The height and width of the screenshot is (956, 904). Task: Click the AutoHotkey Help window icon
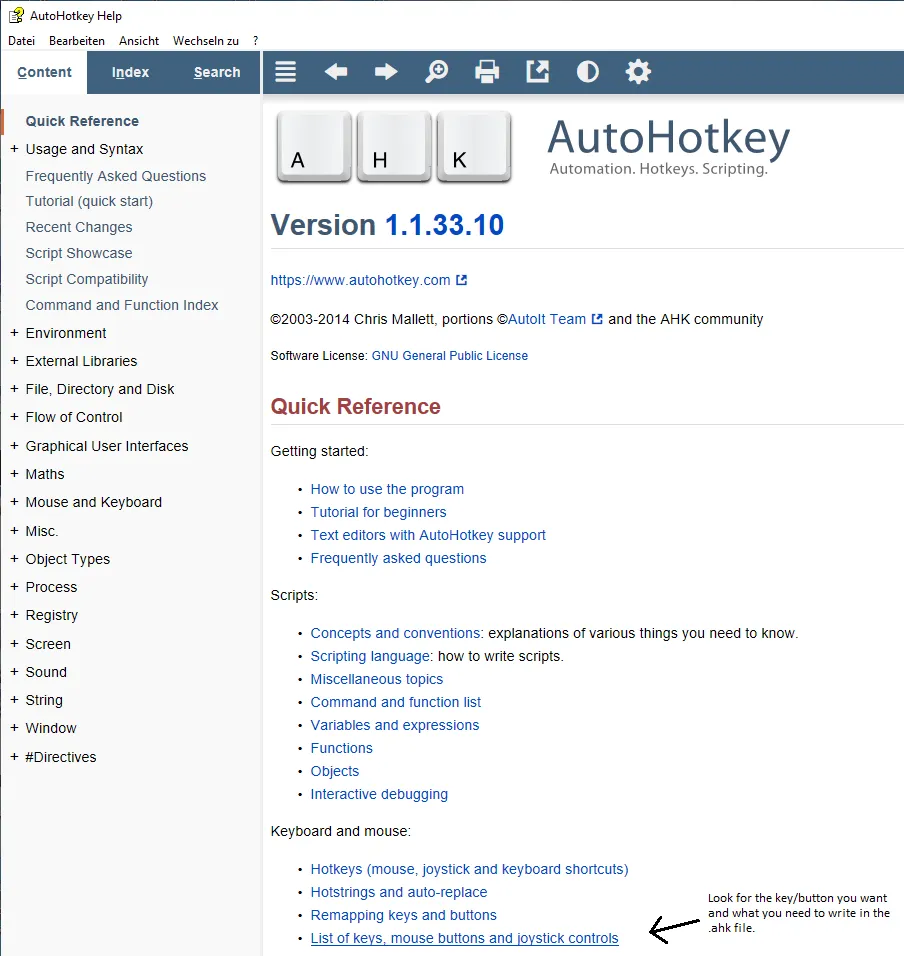click(16, 15)
